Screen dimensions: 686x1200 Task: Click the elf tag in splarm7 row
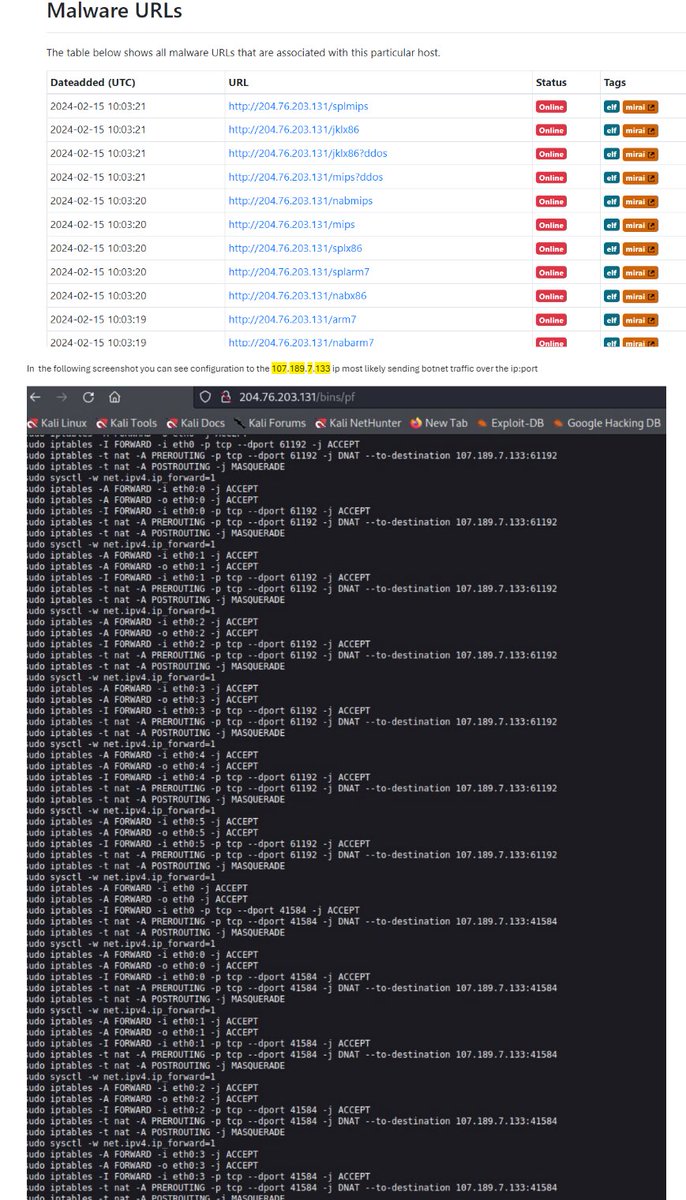point(610,272)
